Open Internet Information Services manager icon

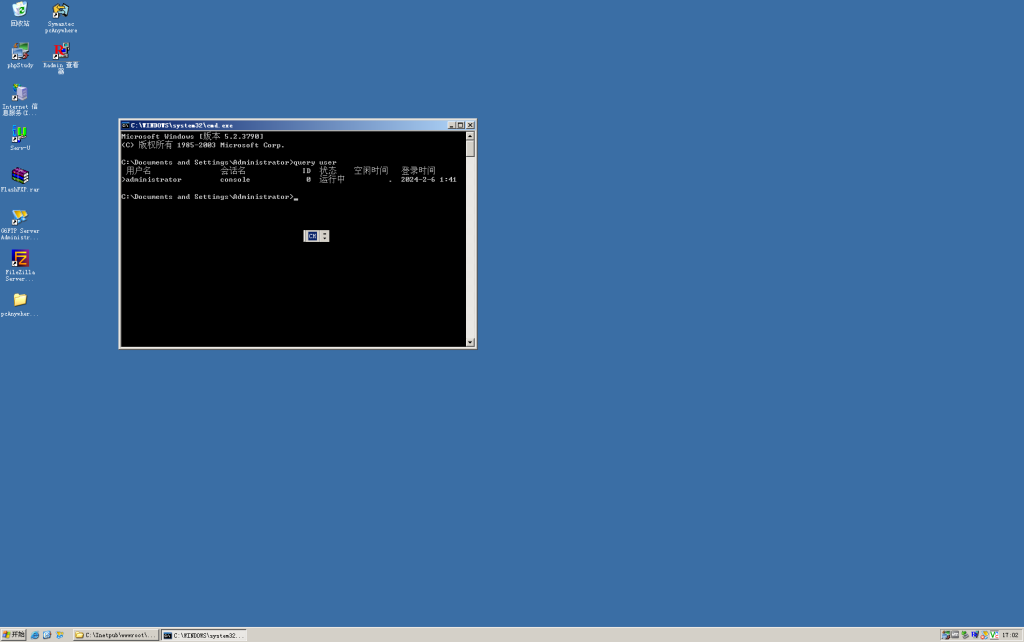tap(20, 93)
